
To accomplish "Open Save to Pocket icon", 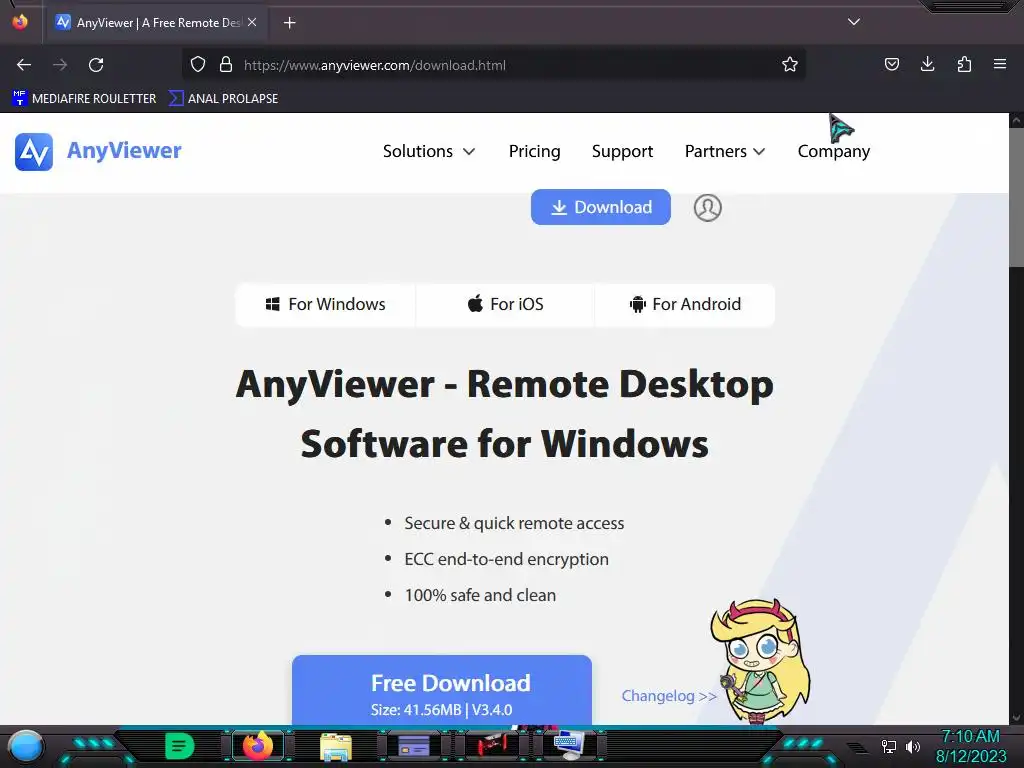I will click(891, 64).
